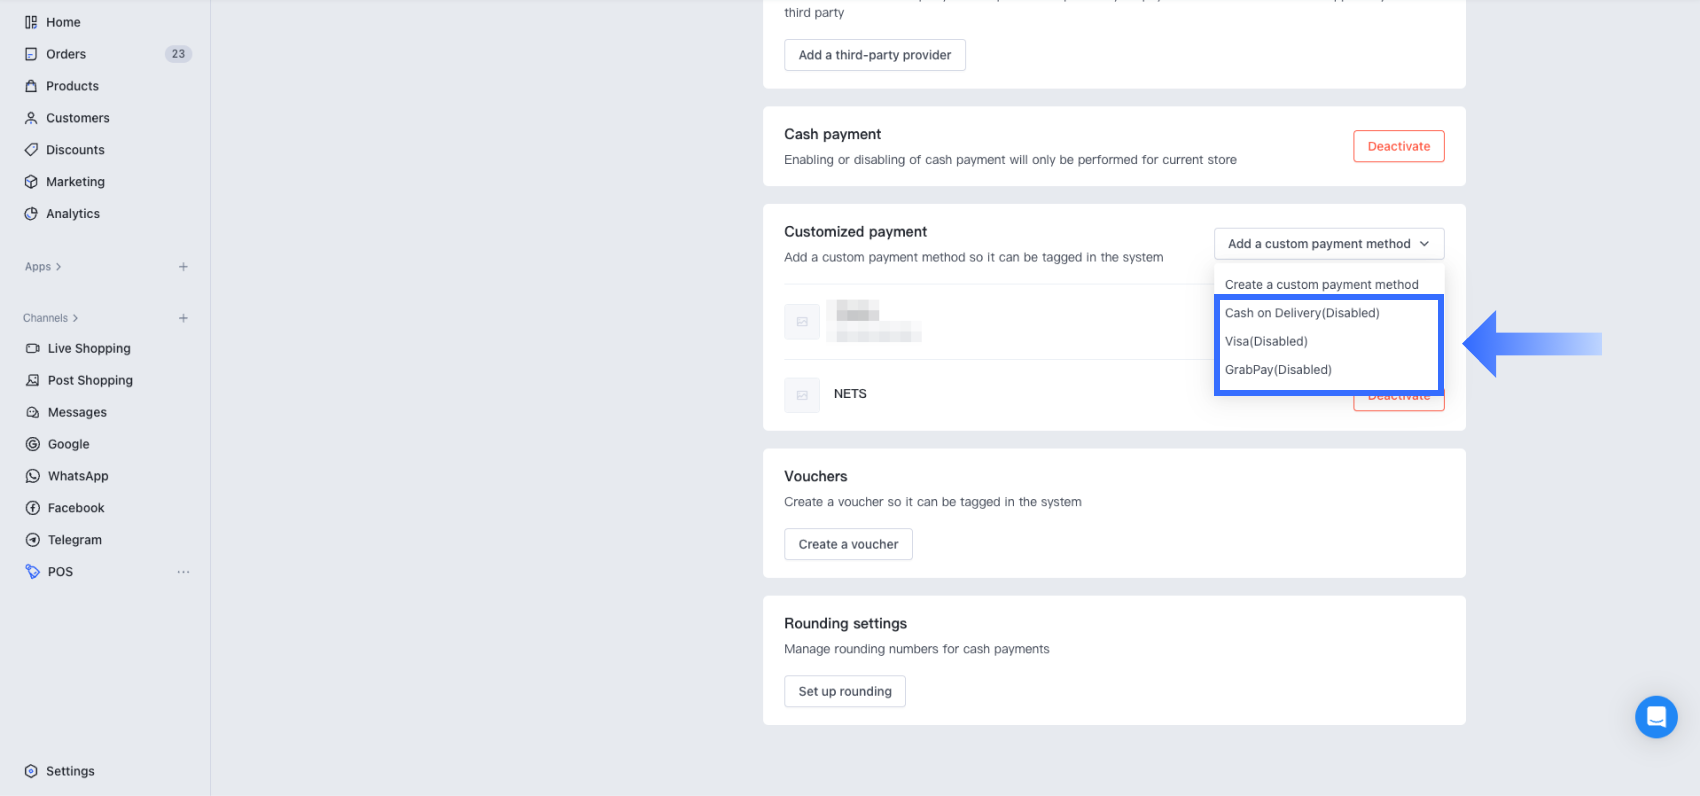The image size is (1700, 796).
Task: Expand the Apps section chevron
Action: click(59, 267)
